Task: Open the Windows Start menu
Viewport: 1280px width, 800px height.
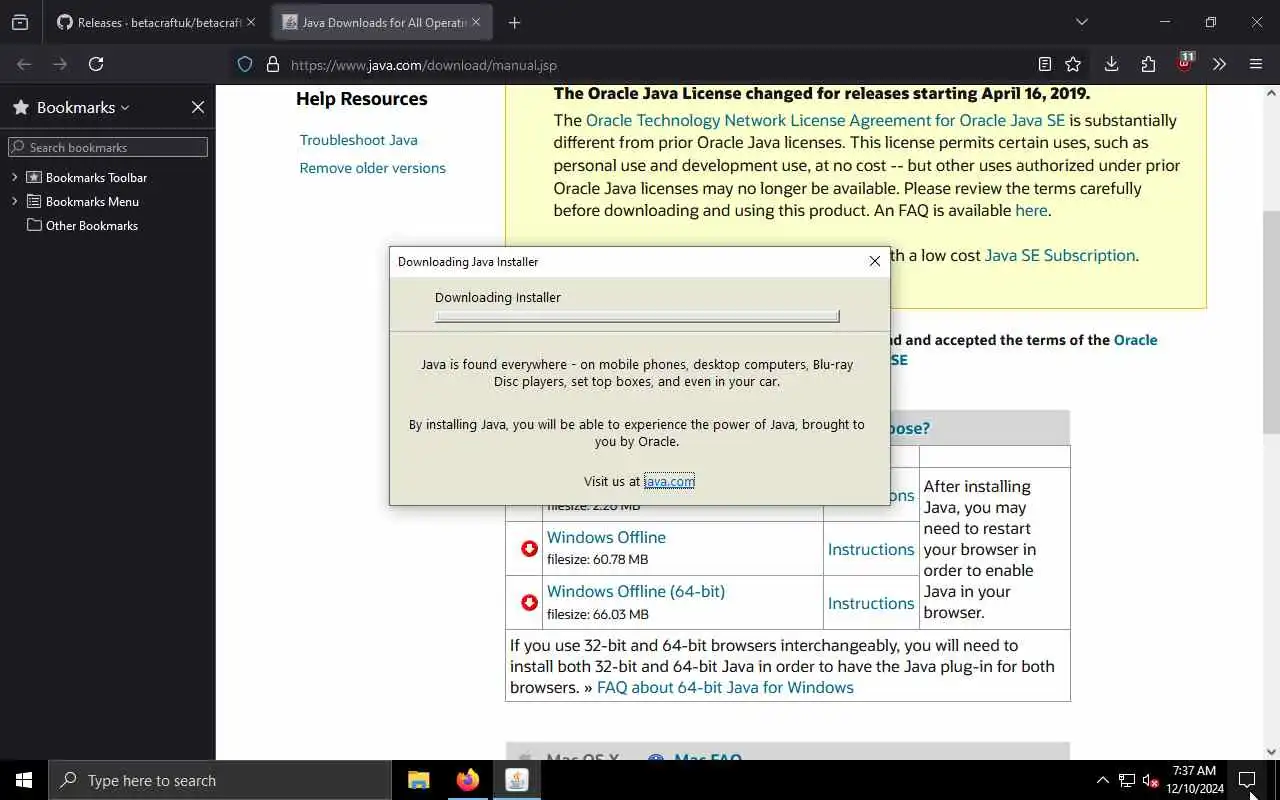Action: (x=24, y=780)
